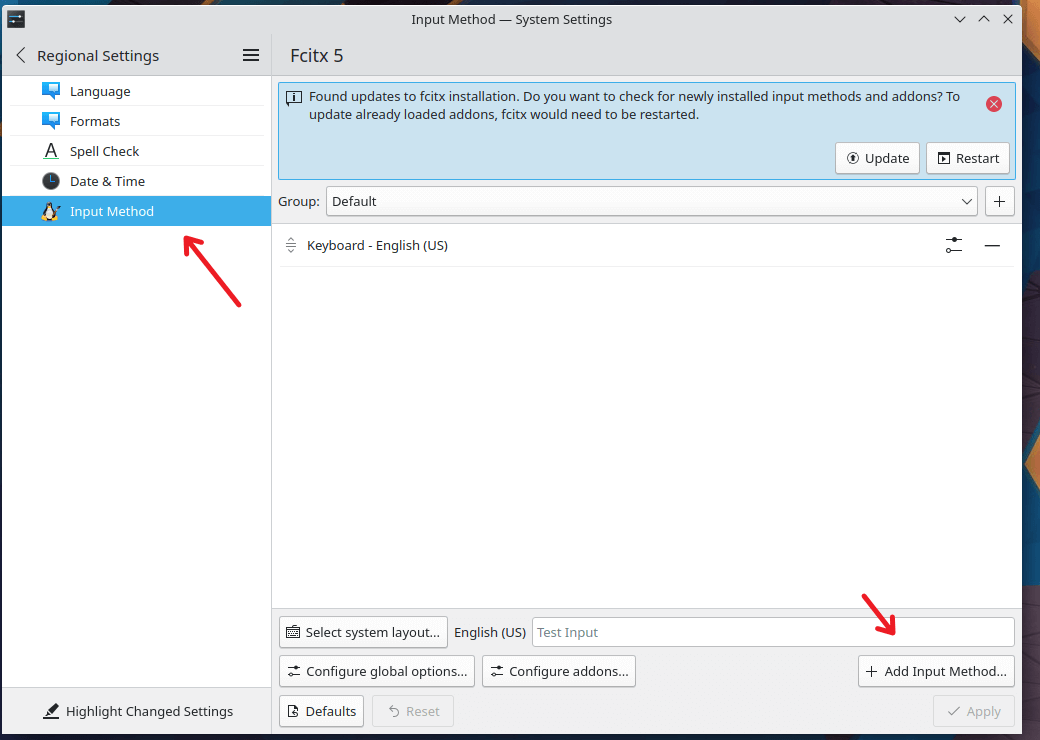Dismiss the fcitx update notification

coord(994,104)
